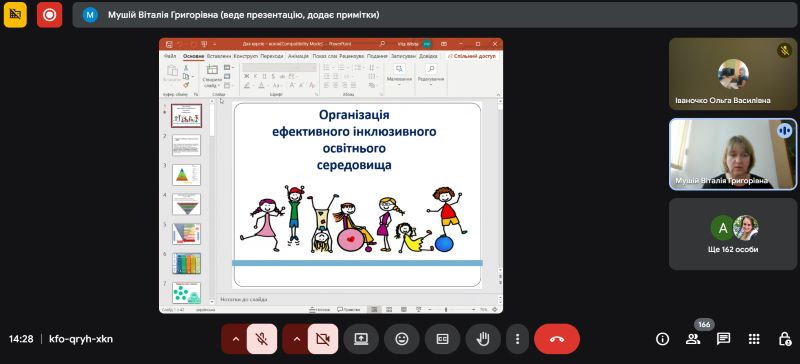Open the PowerPoint account avatar
The image size is (800, 364).
tap(427, 44)
